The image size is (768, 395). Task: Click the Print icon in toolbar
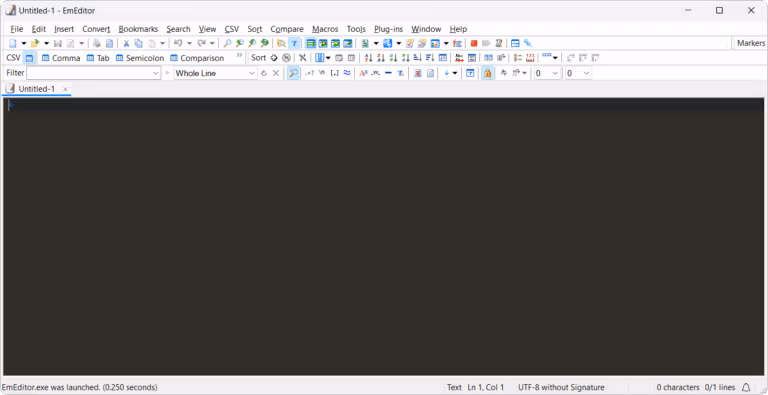[x=96, y=43]
